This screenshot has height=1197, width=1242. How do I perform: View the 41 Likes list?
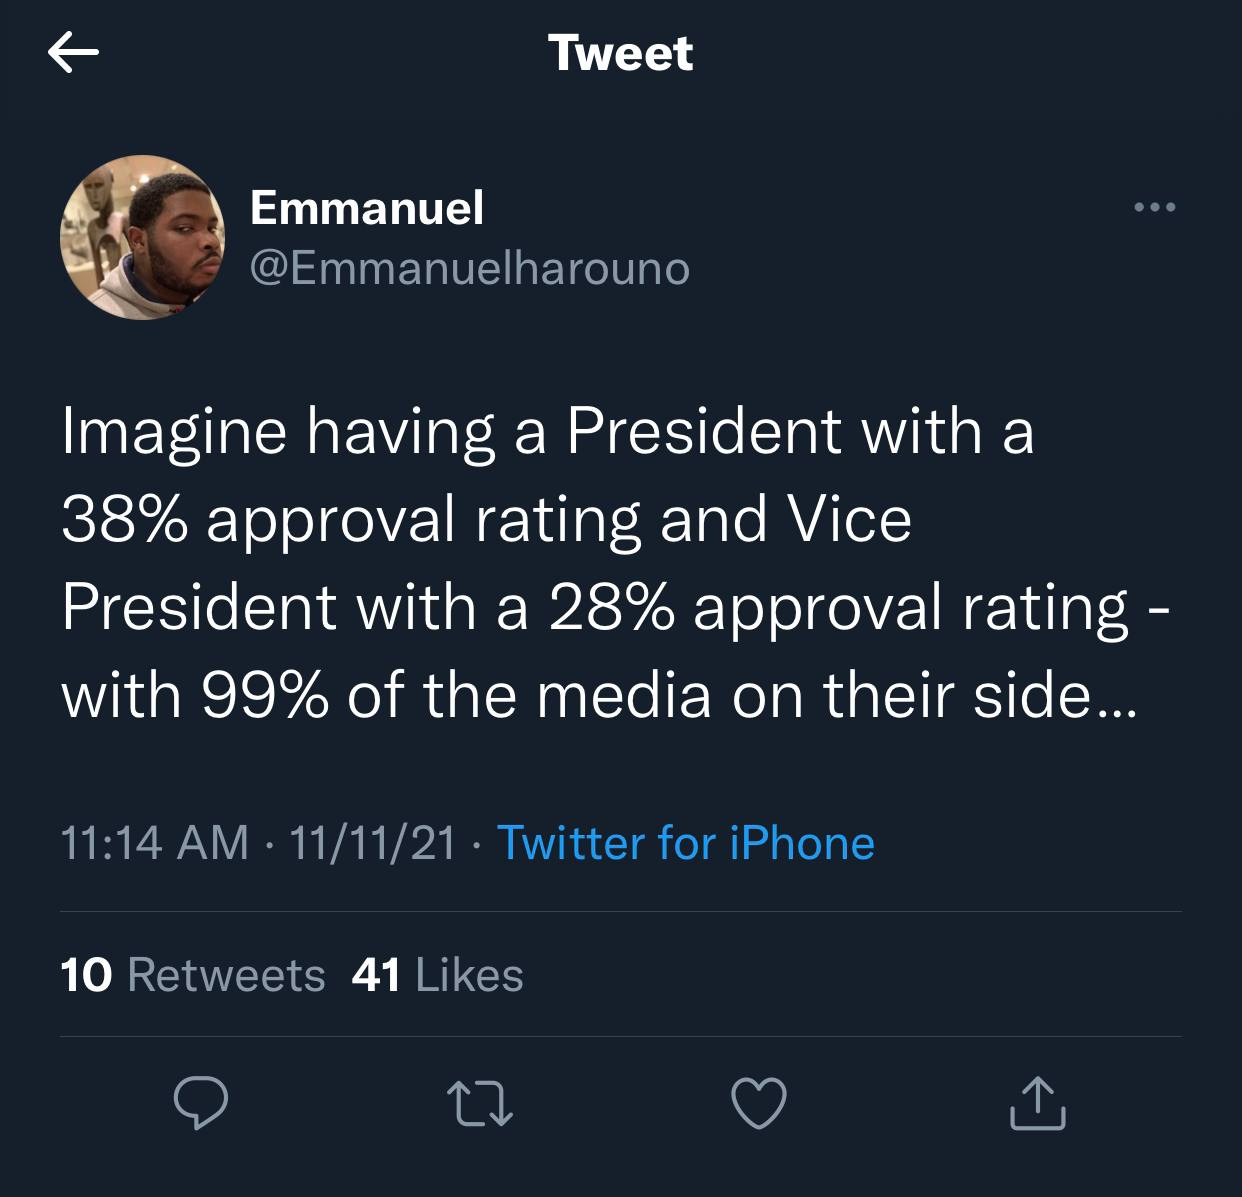point(438,975)
